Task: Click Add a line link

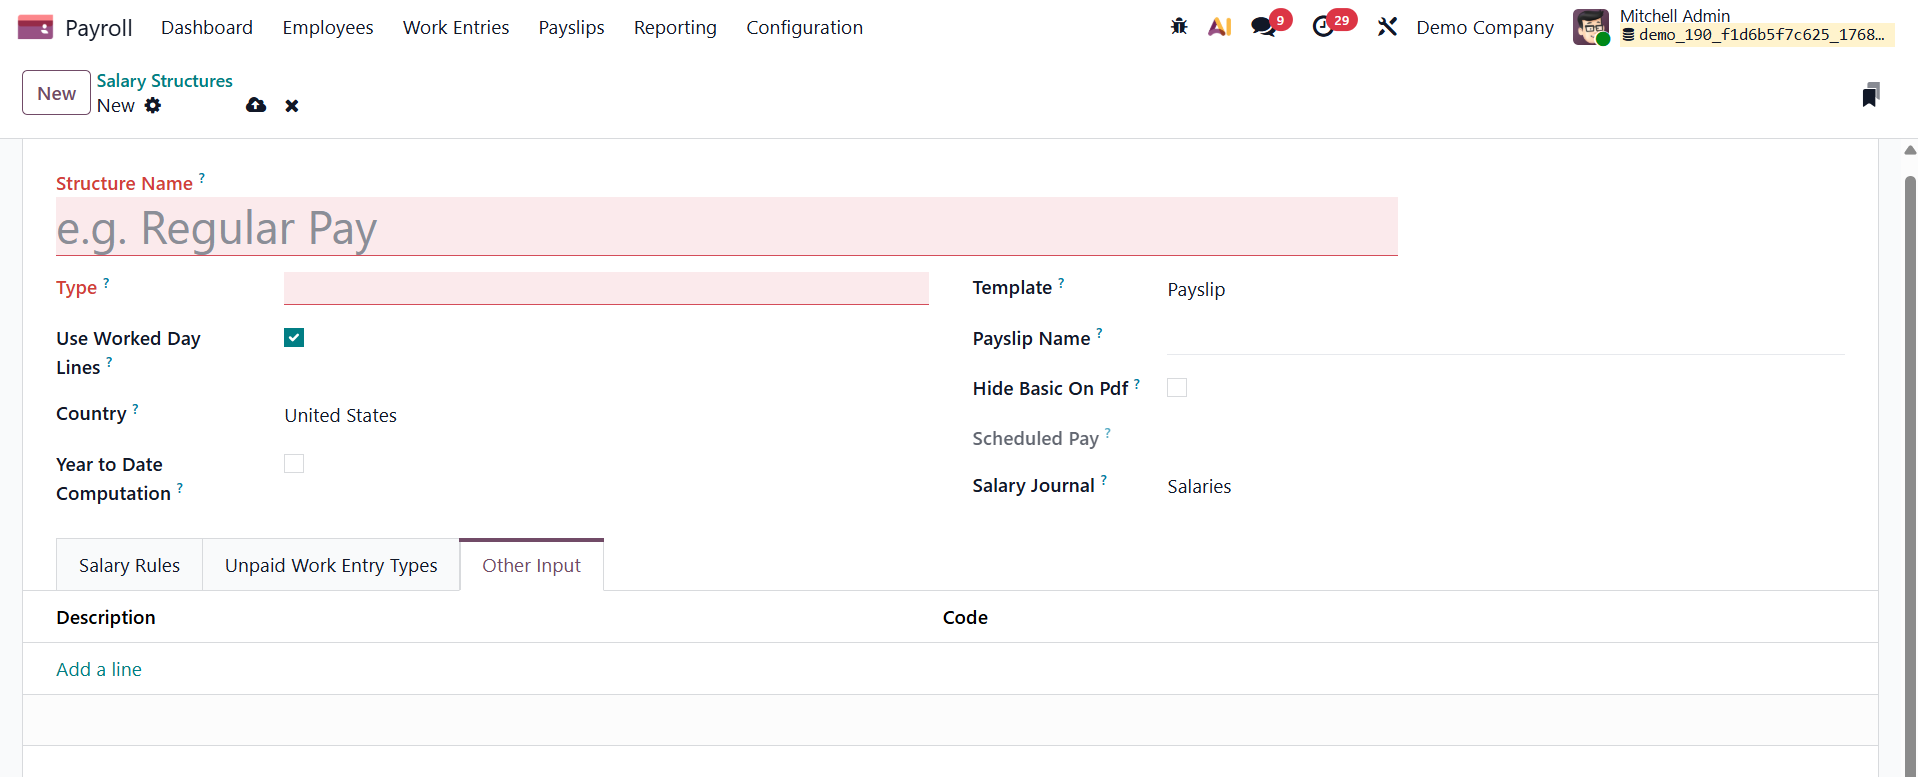Action: [99, 669]
